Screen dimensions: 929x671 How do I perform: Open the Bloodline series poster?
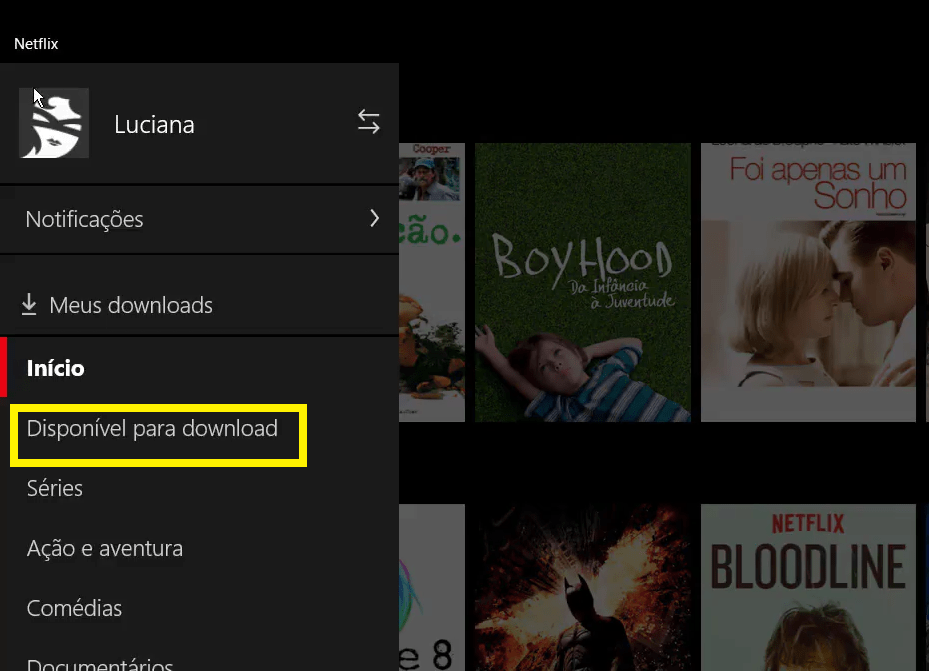(808, 587)
